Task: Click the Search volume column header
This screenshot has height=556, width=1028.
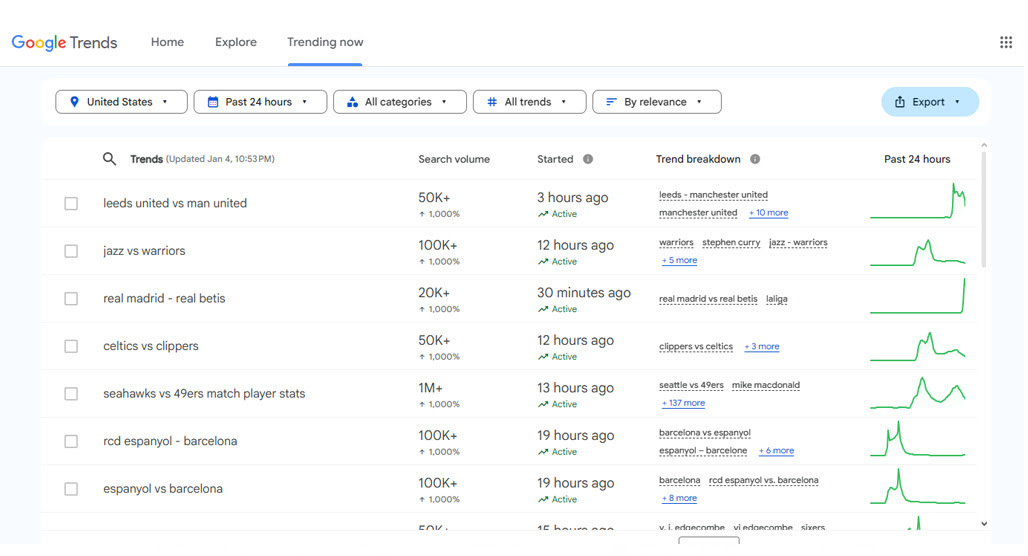Action: click(x=454, y=159)
